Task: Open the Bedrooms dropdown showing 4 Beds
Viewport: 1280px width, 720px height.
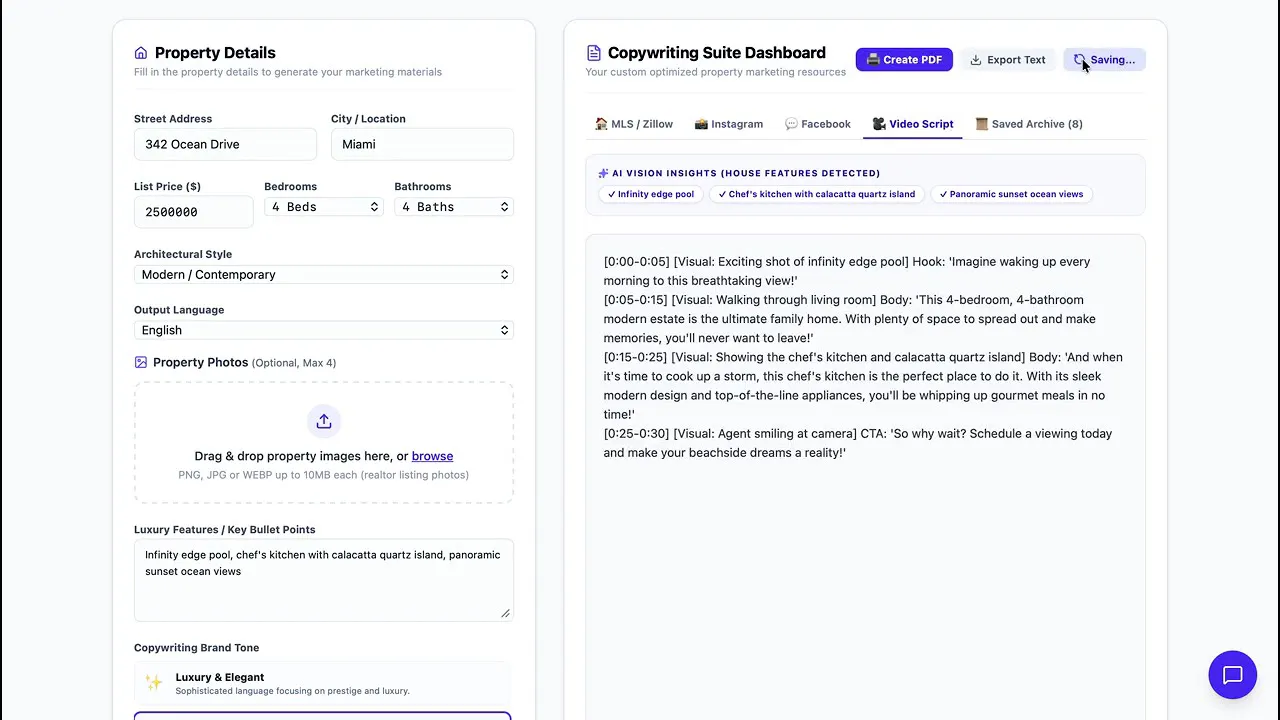Action: tap(324, 207)
